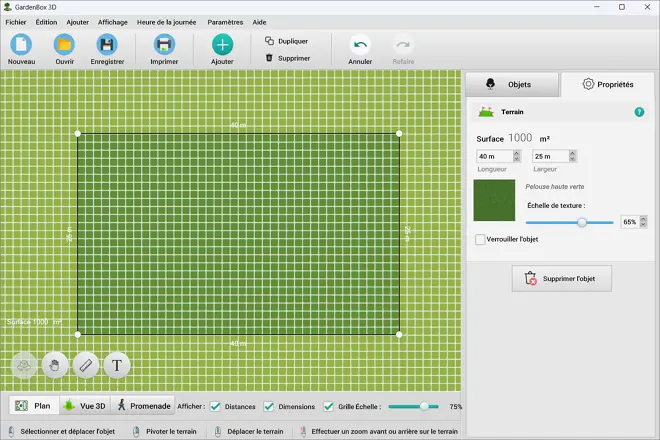Click the Nouveau document icon
This screenshot has width=660, height=440.
click(x=21, y=44)
